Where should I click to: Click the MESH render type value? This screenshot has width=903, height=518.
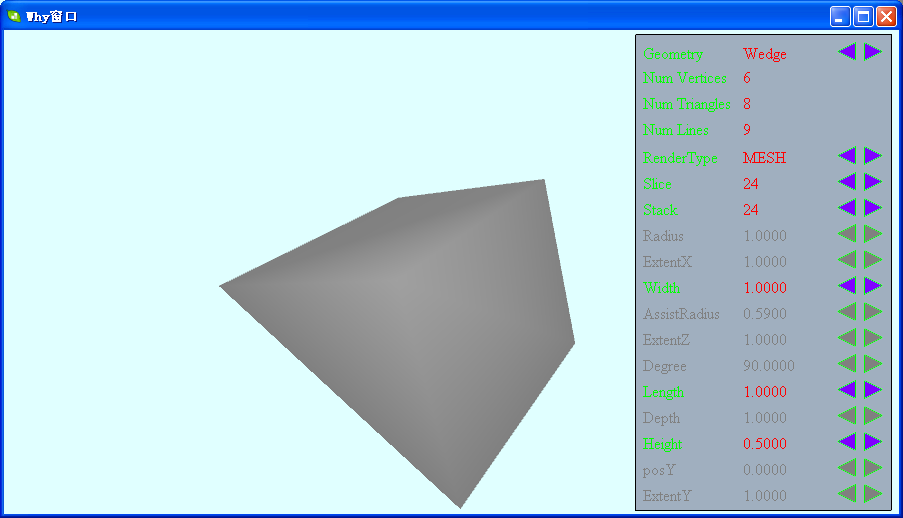pyautogui.click(x=764, y=158)
